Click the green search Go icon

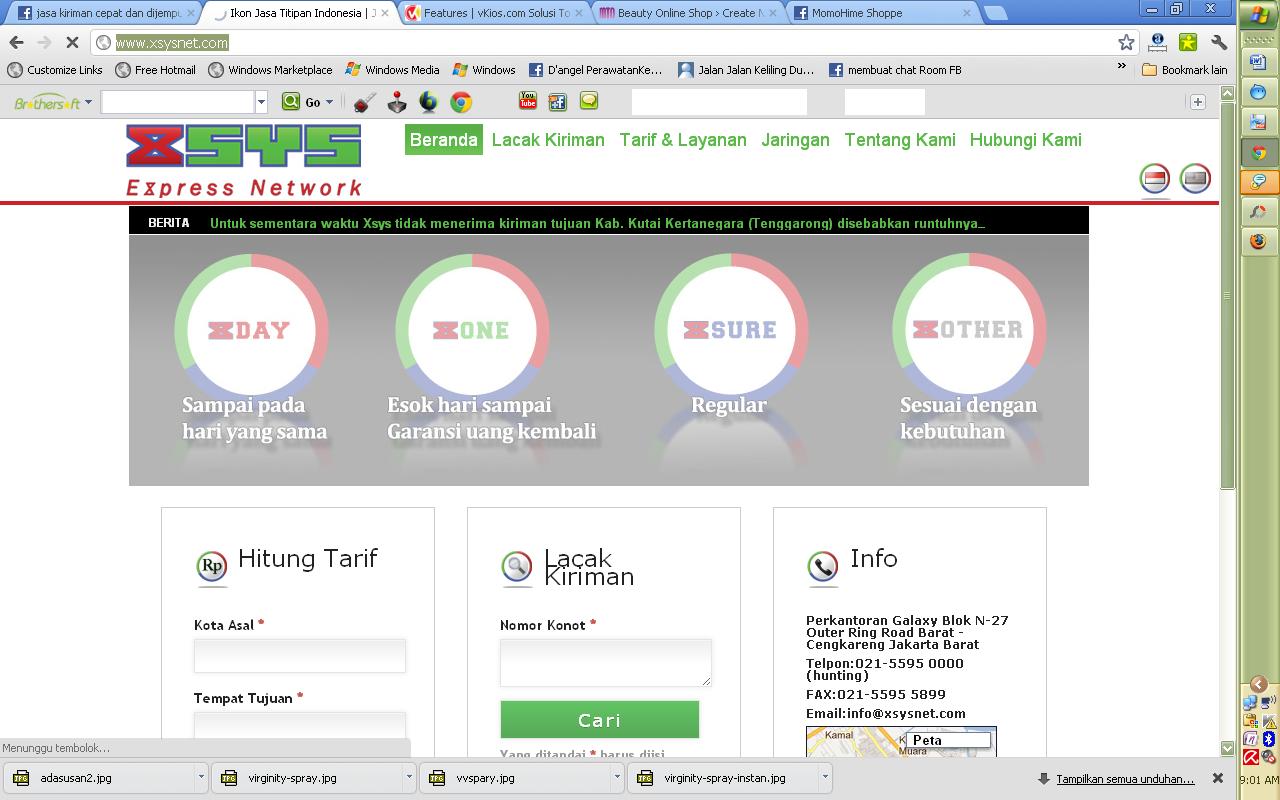coord(291,101)
